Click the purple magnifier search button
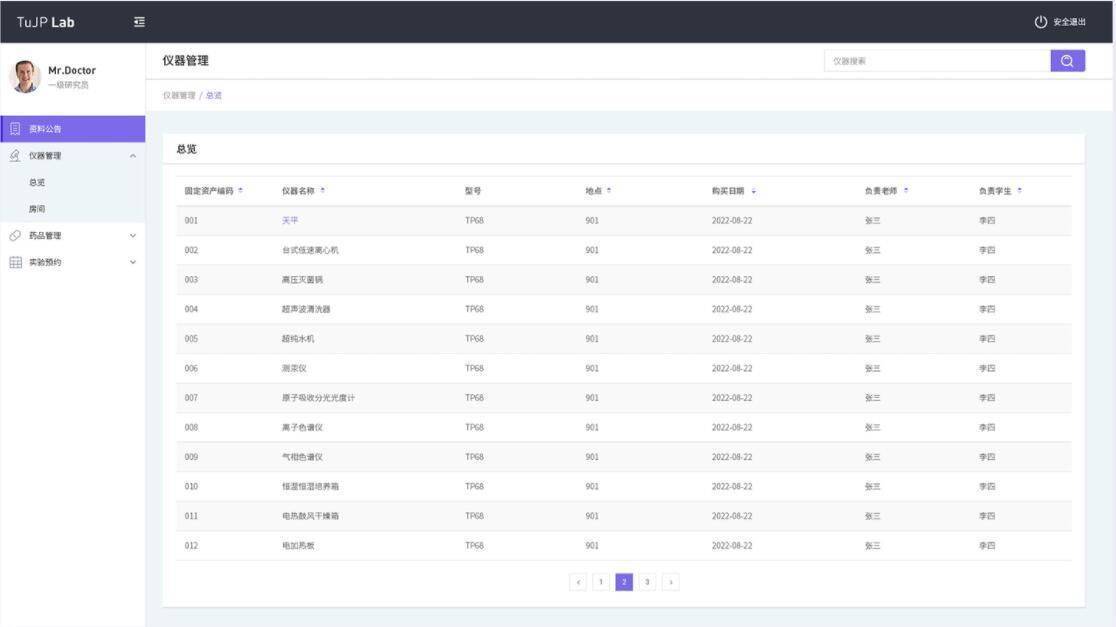 click(1067, 61)
